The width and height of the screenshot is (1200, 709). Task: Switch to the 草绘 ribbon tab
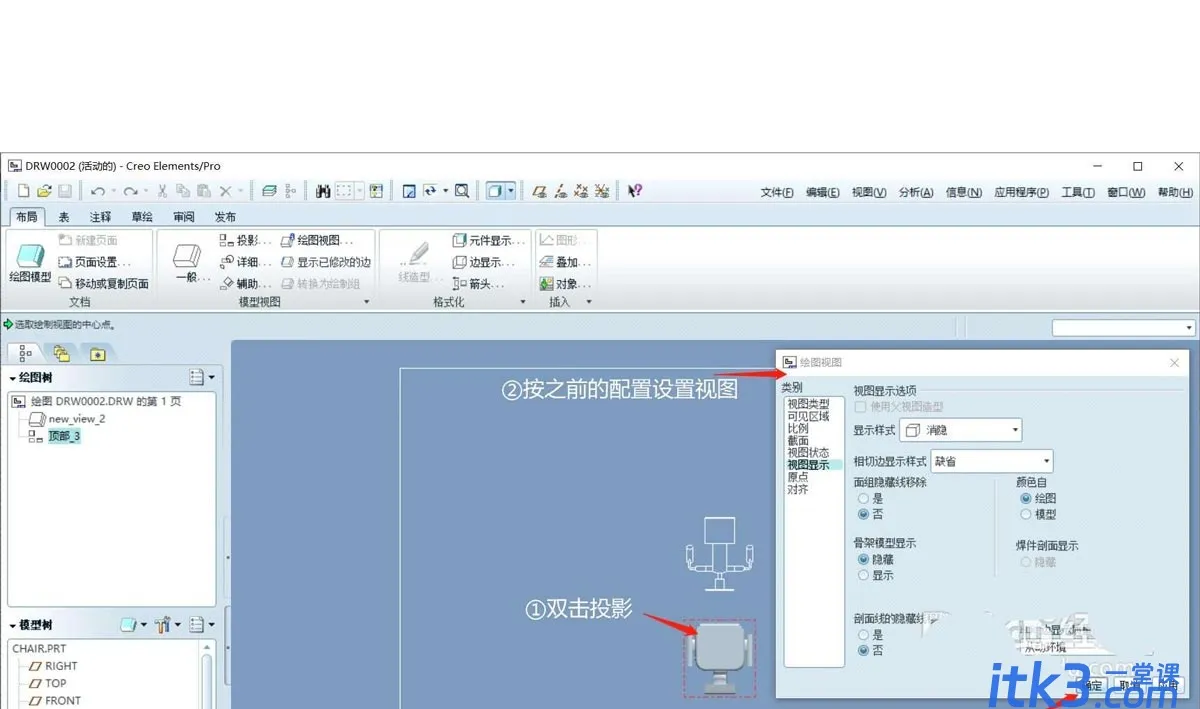pyautogui.click(x=142, y=217)
